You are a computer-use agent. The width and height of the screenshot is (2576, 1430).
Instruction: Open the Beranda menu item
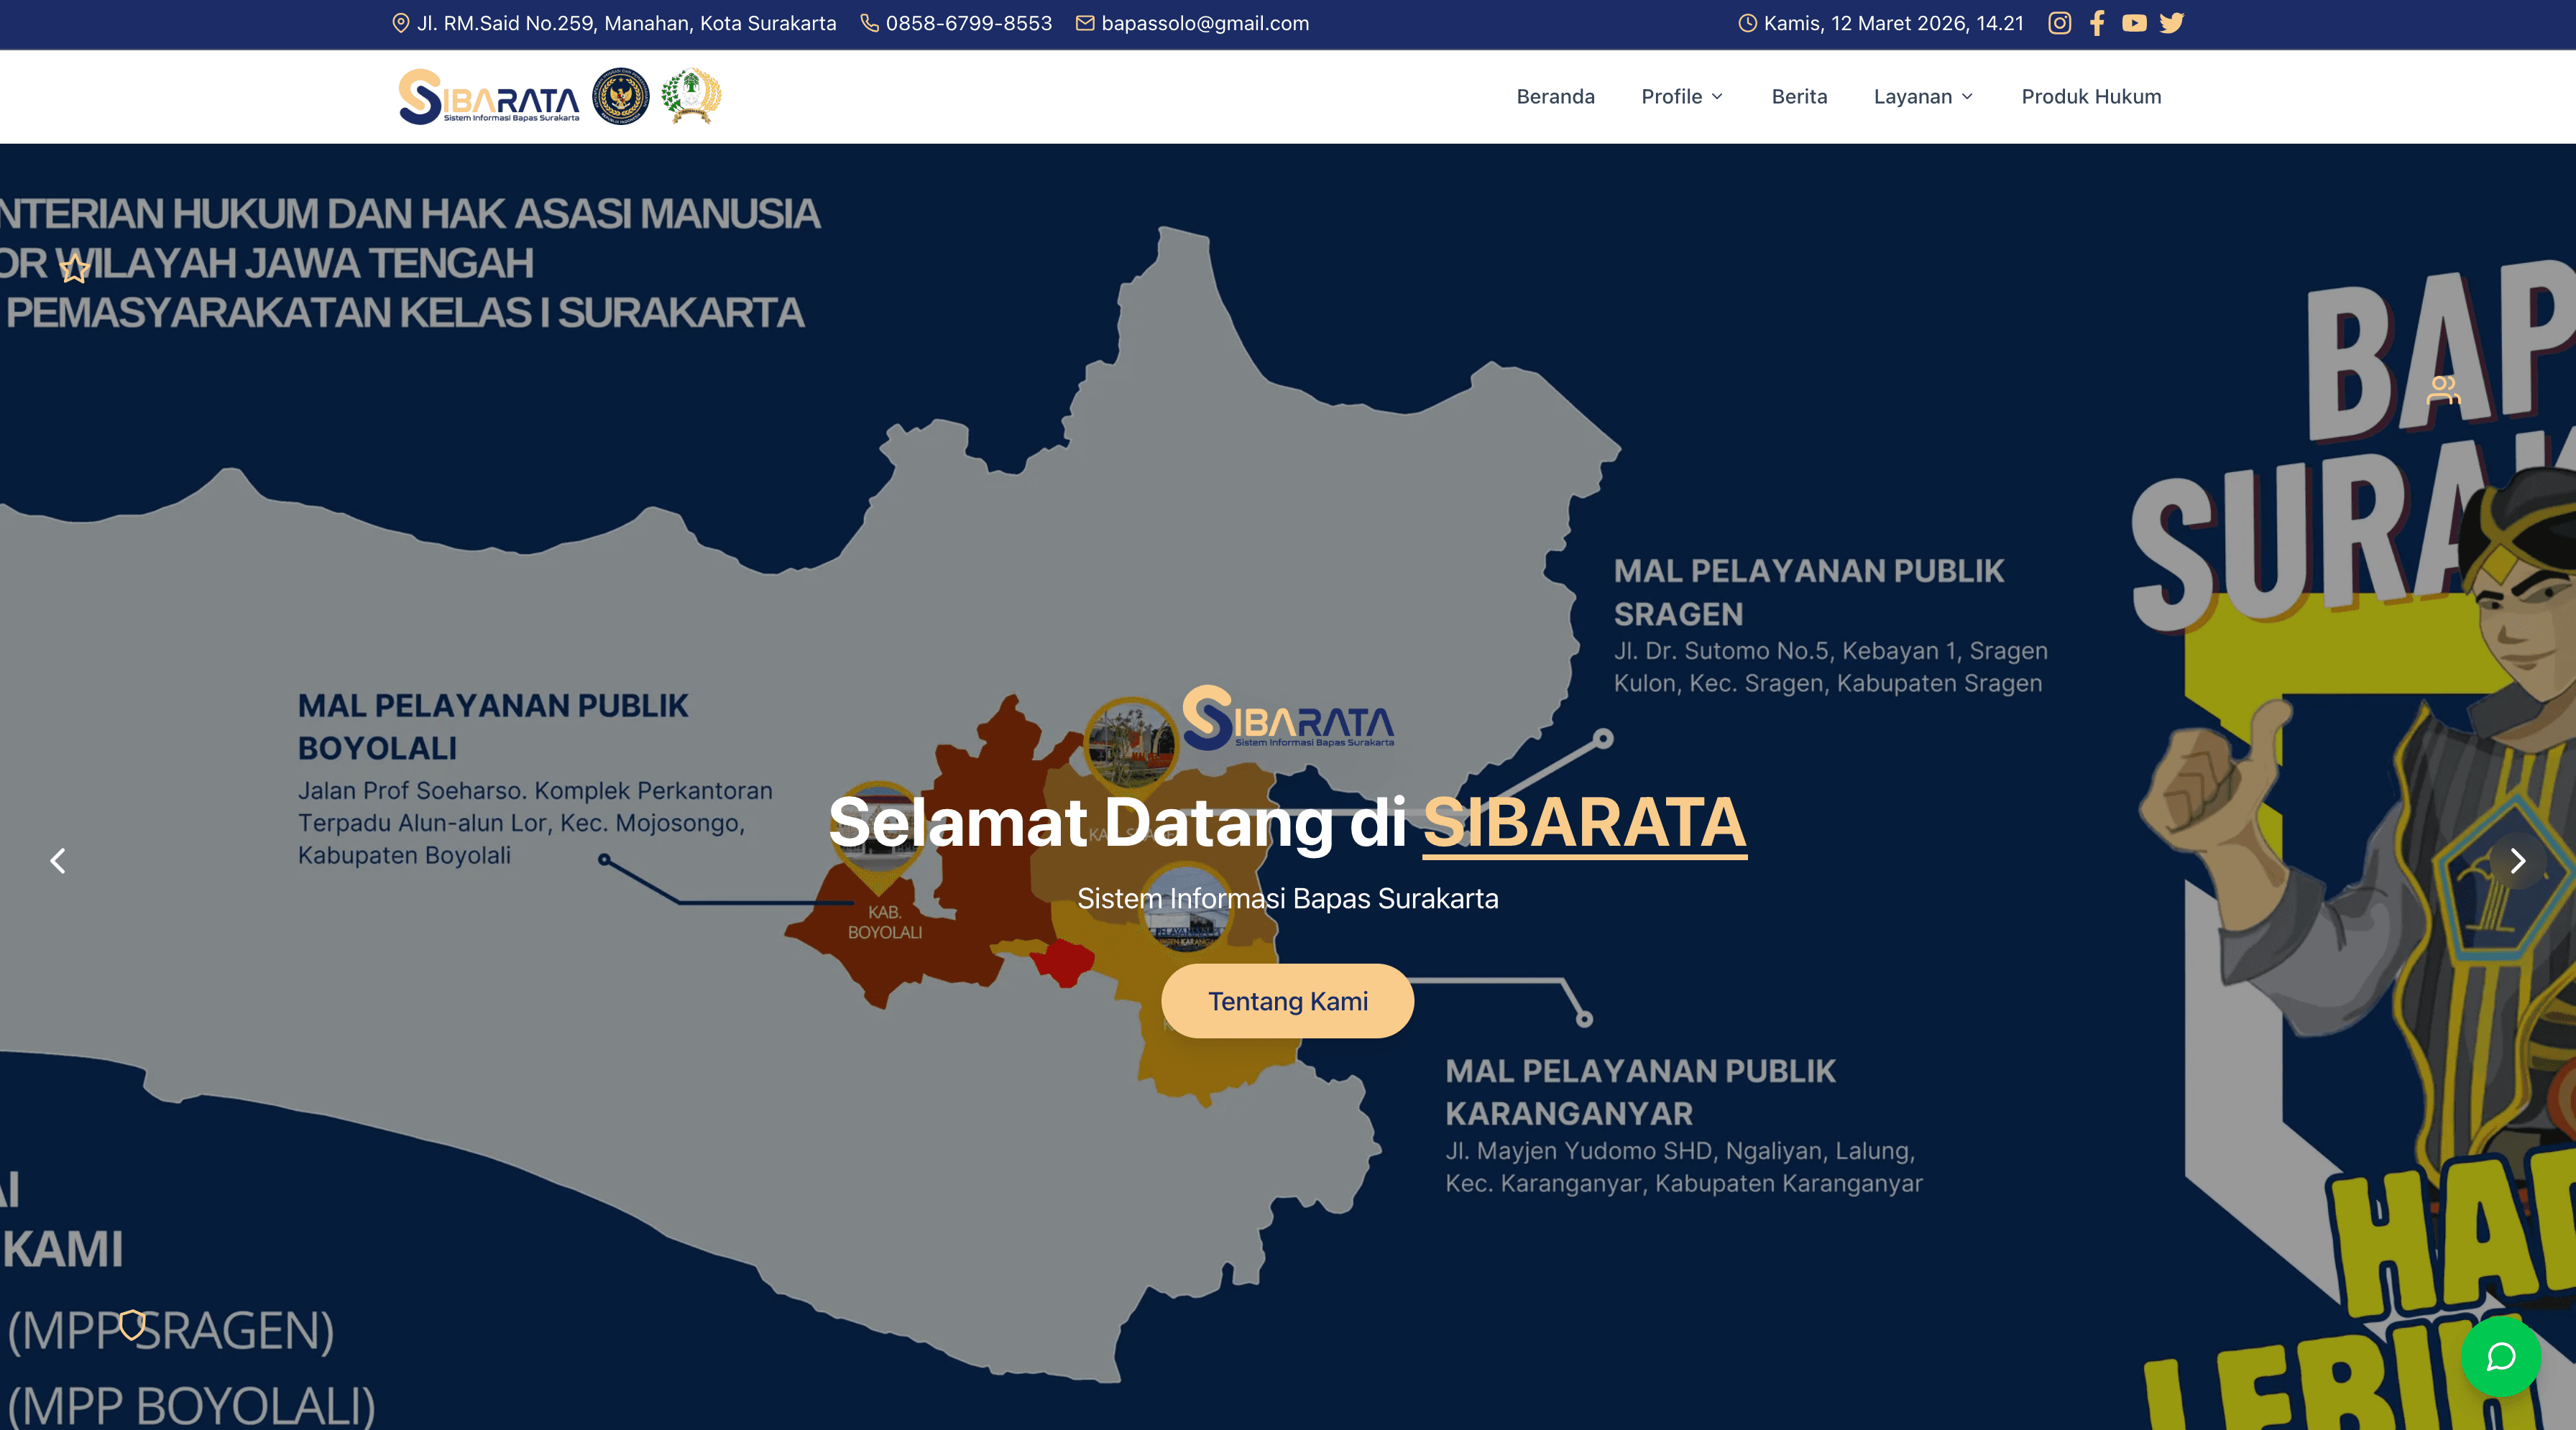click(x=1555, y=97)
